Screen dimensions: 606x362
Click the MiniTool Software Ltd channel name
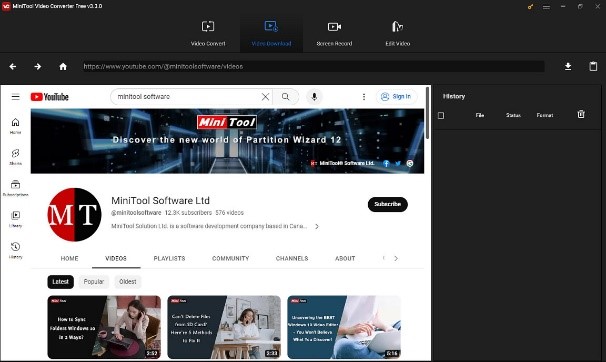(x=160, y=201)
